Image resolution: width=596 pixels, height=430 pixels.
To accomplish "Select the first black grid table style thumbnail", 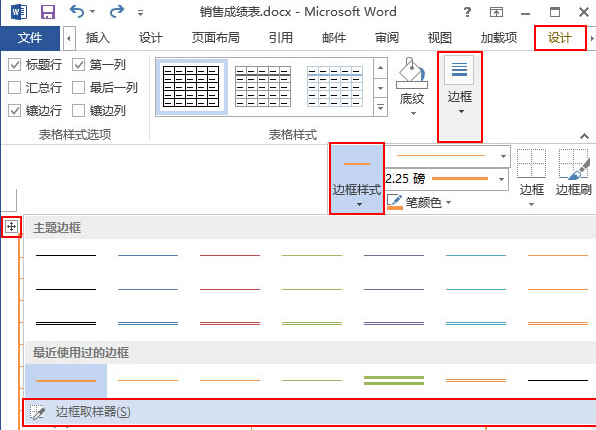I will (x=191, y=86).
